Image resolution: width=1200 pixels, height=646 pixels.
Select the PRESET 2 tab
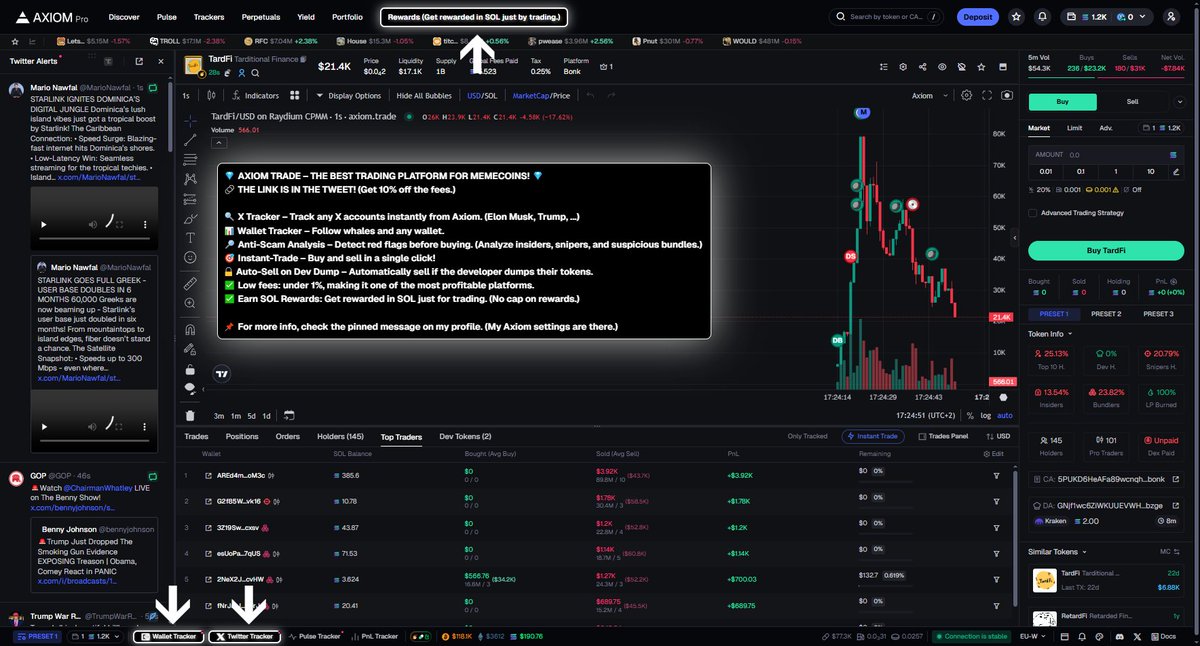coord(1106,314)
